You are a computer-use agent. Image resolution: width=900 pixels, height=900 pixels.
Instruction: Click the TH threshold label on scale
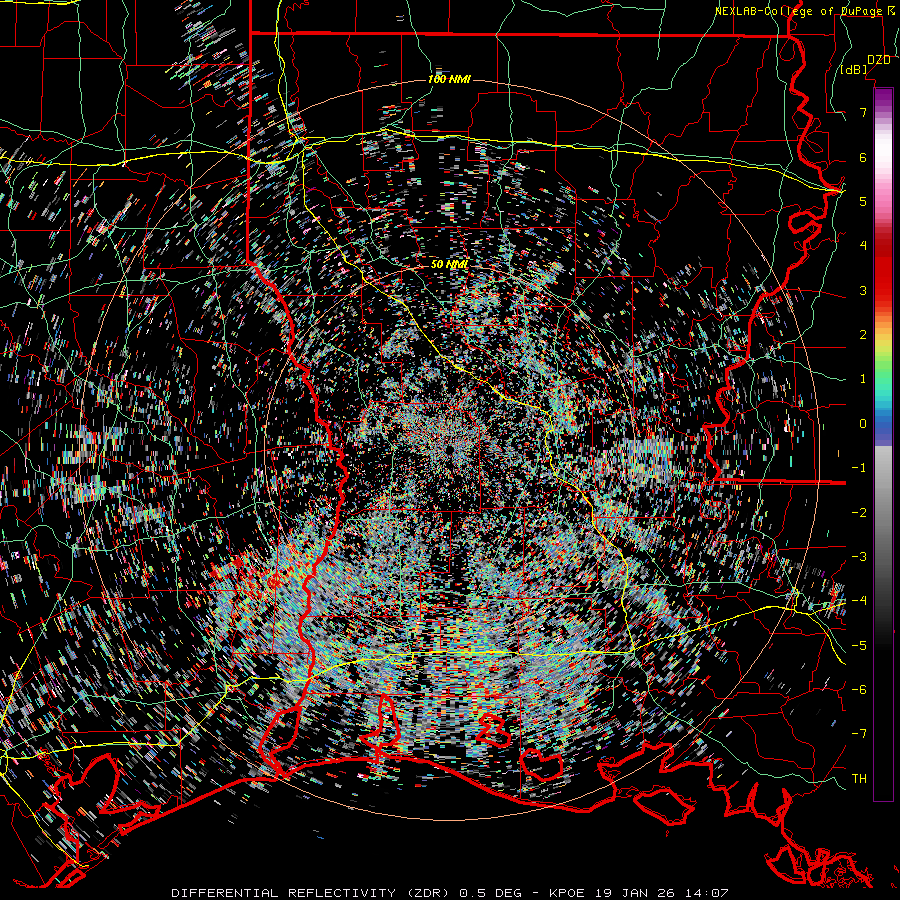pyautogui.click(x=859, y=778)
